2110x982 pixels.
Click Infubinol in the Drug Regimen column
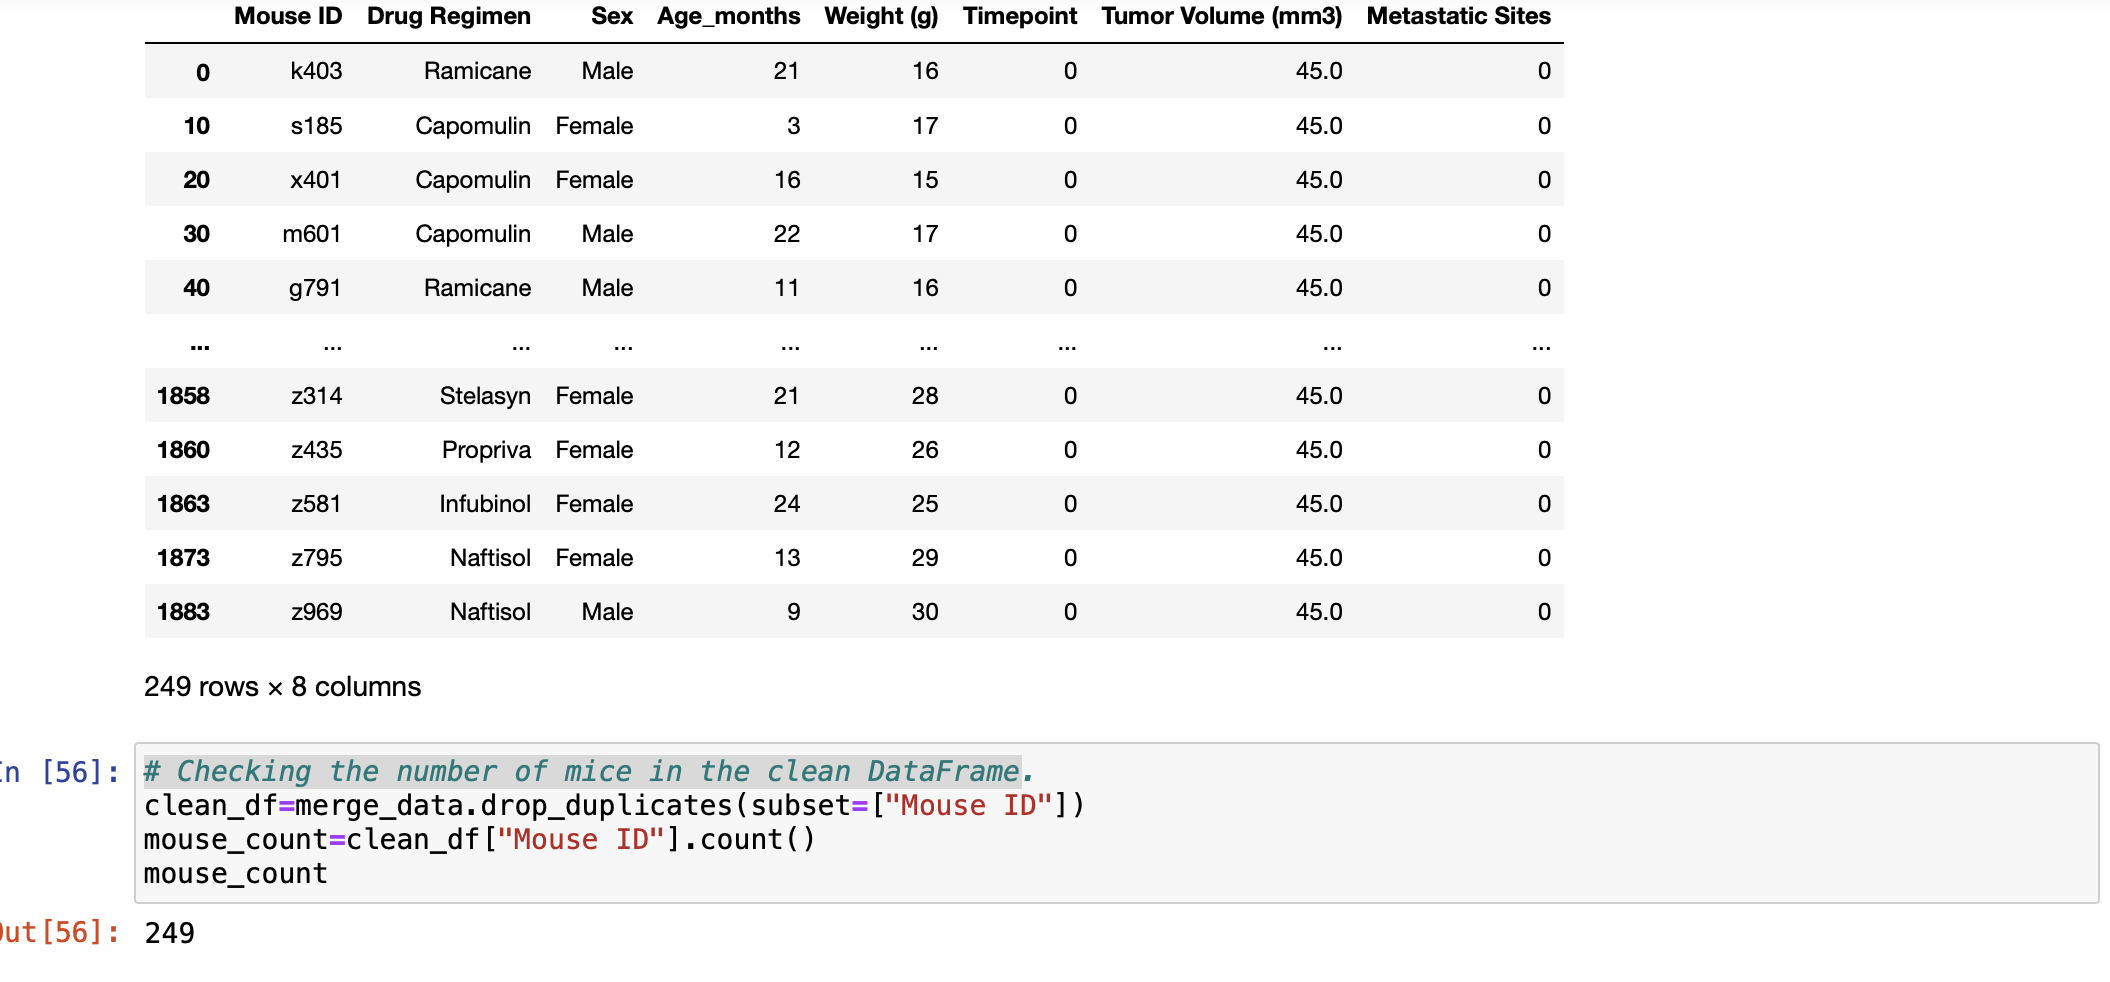(x=485, y=504)
